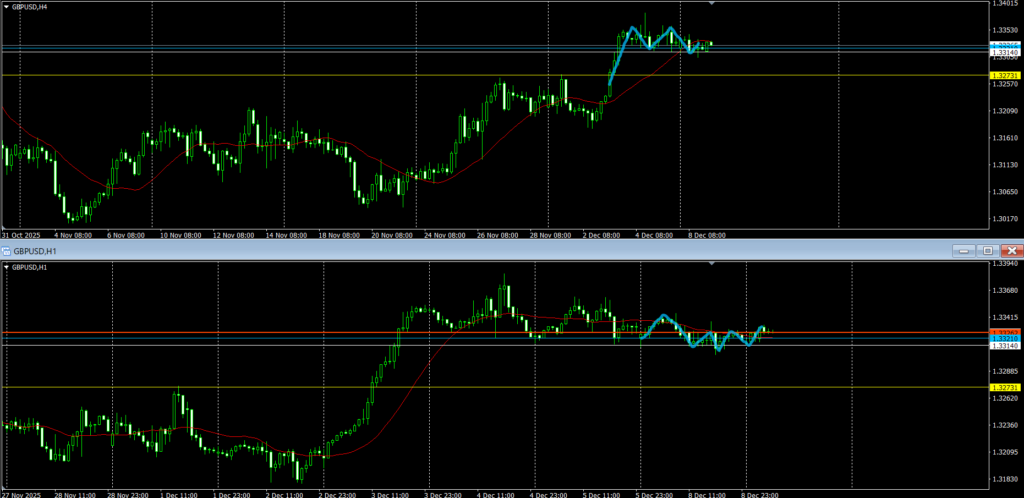Select the yellow horizontal line on H4 chart
This screenshot has width=1024, height=498.
tap(300, 75)
